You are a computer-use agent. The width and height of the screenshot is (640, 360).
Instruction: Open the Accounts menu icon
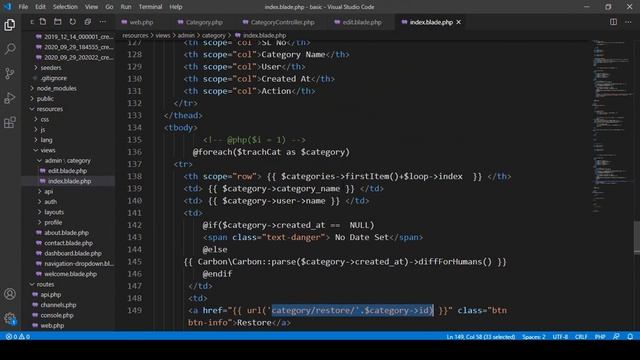click(x=10, y=294)
